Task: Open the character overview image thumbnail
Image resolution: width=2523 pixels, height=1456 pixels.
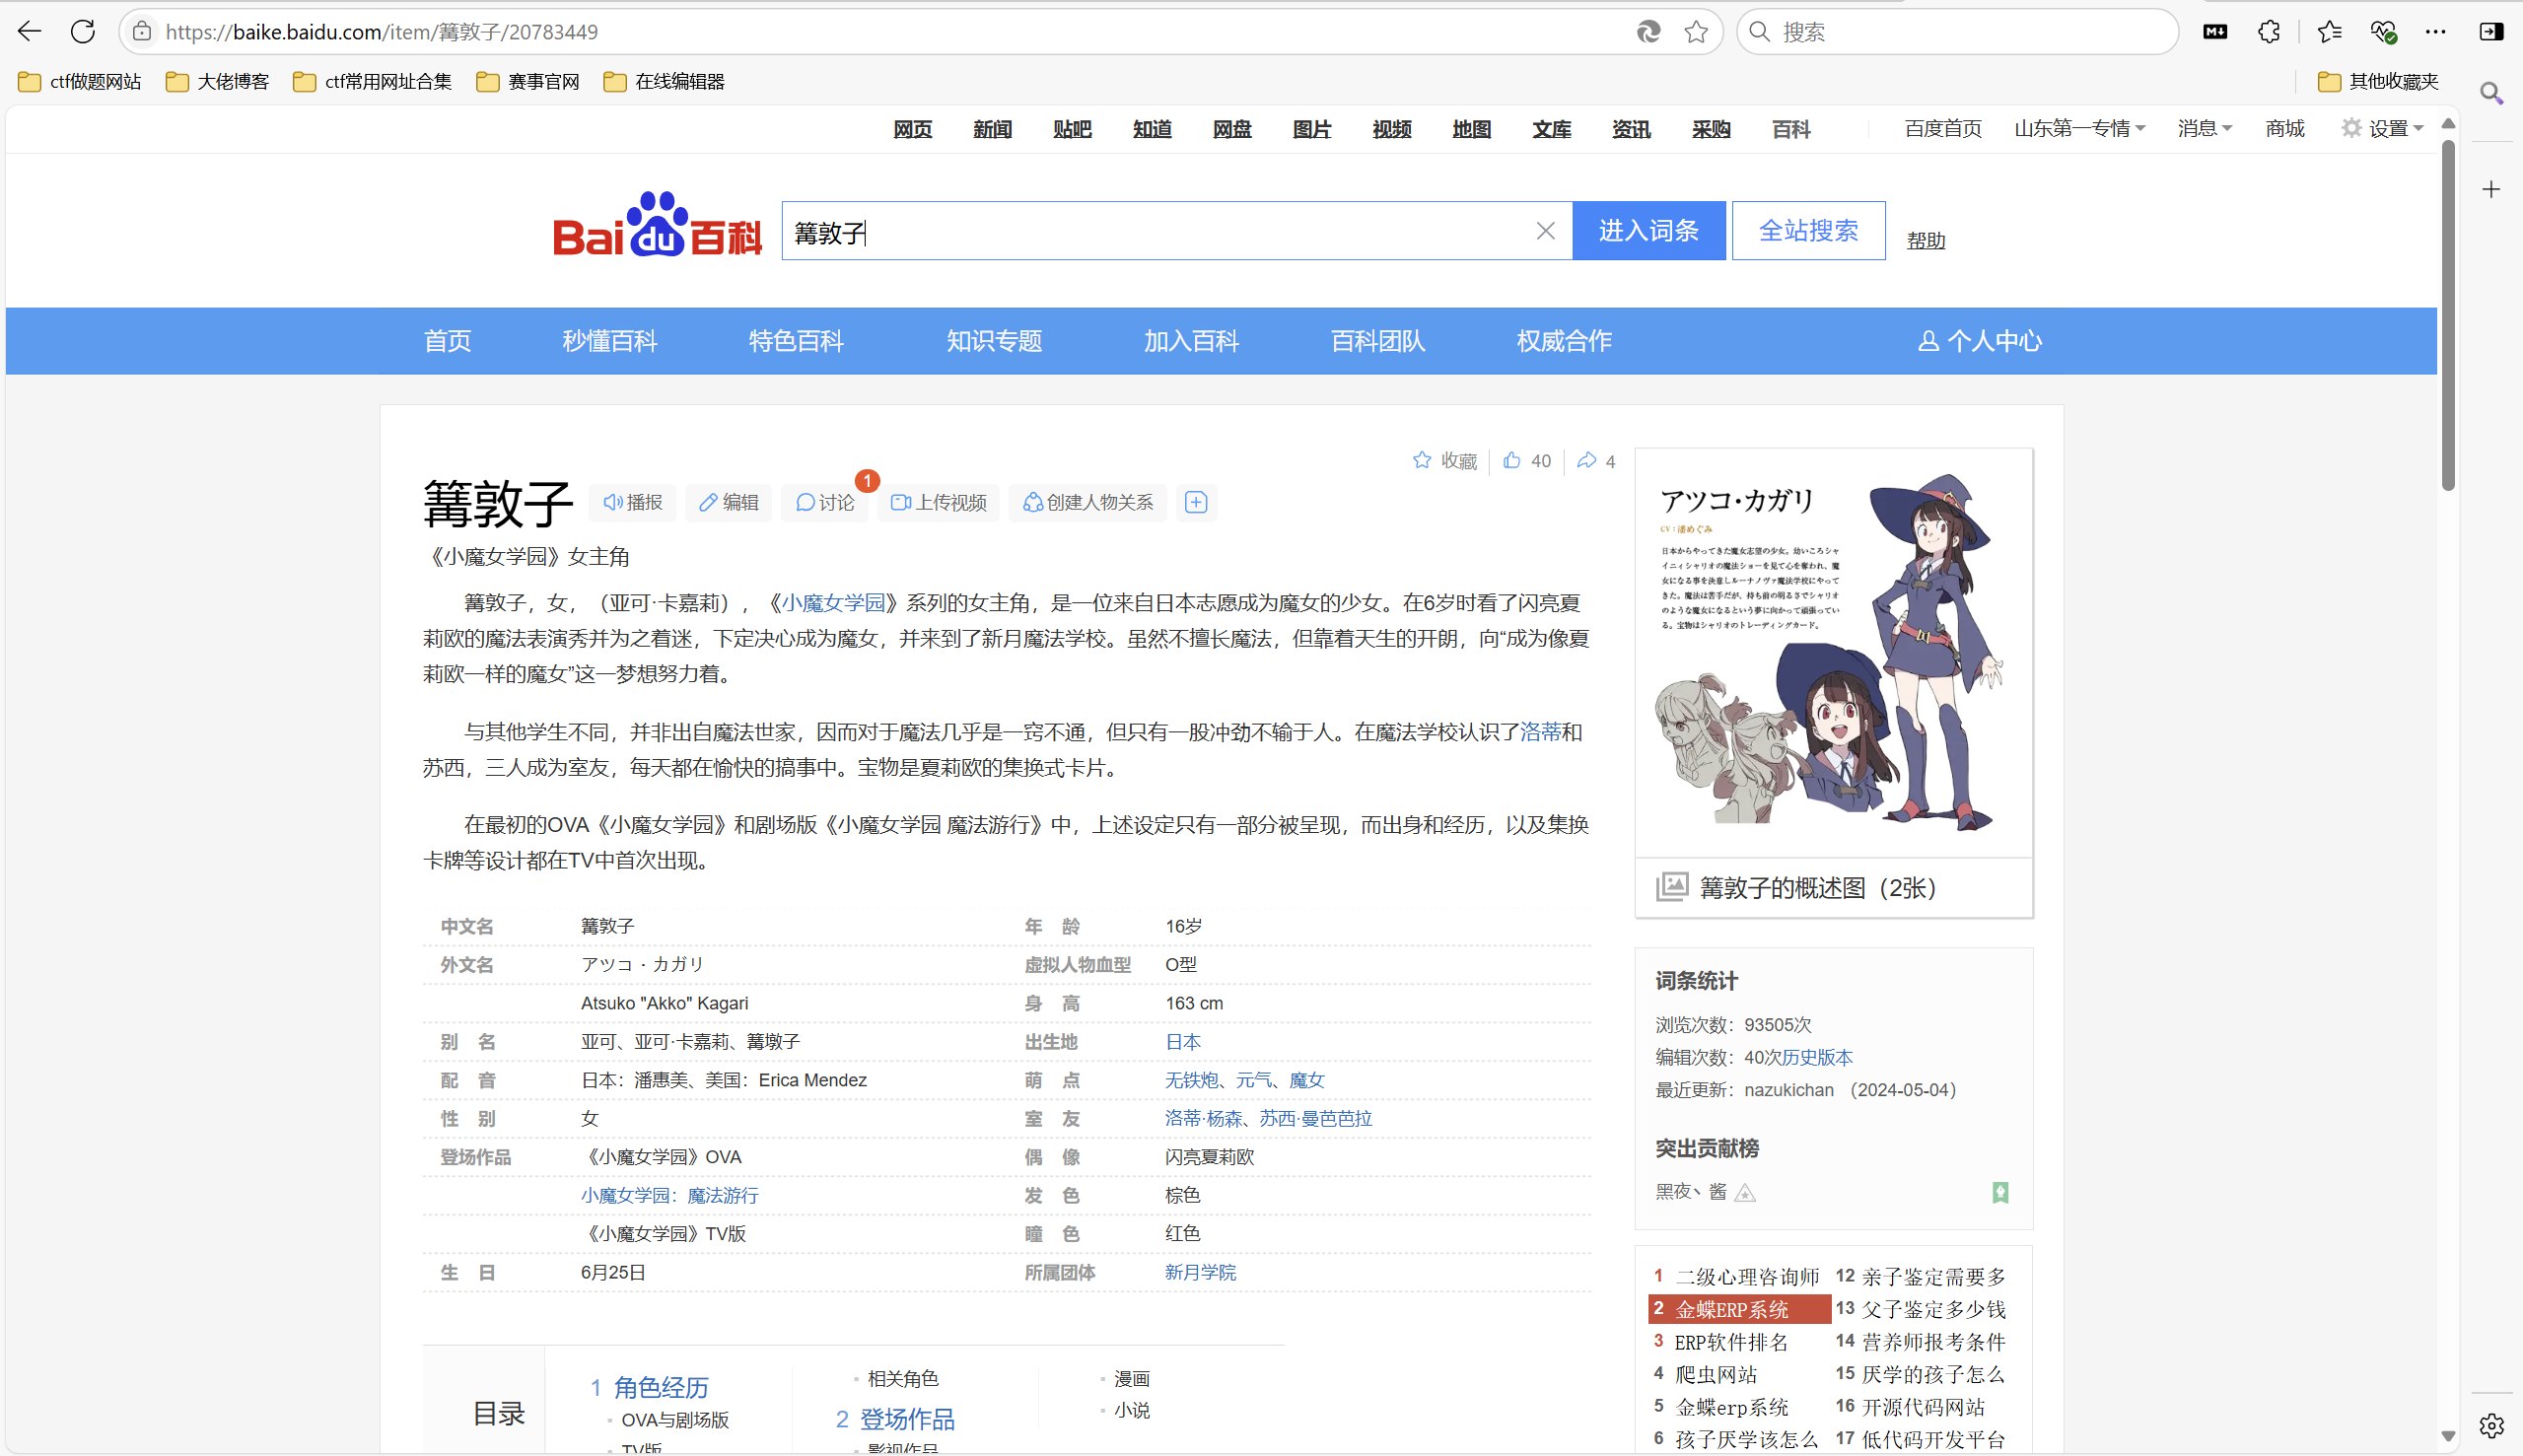Action: click(x=1833, y=651)
